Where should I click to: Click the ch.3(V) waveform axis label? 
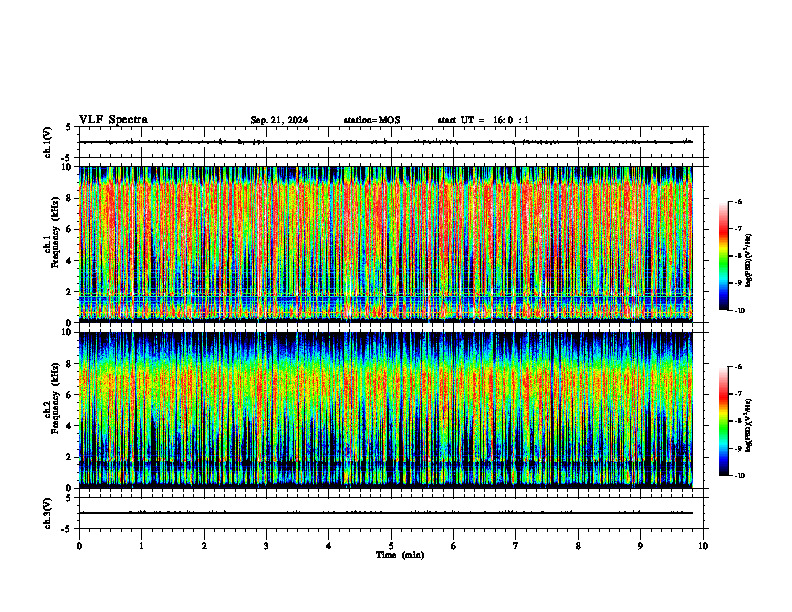pyautogui.click(x=47, y=513)
